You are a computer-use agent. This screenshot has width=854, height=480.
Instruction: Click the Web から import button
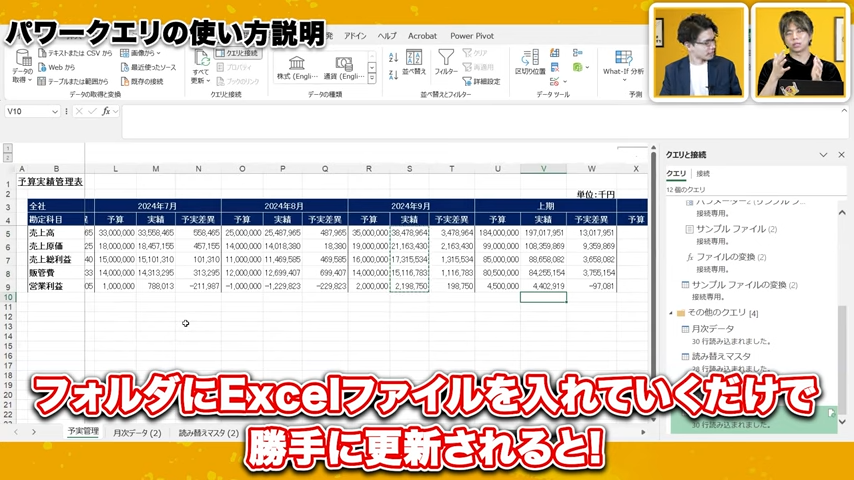click(57, 68)
